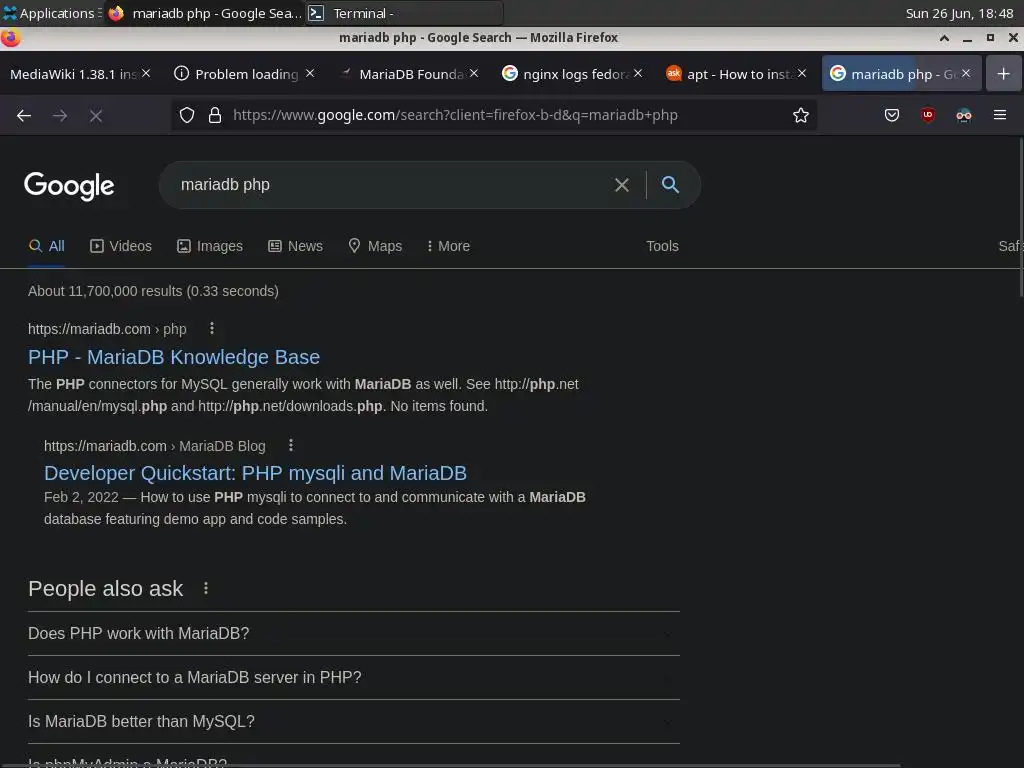Go back using the back arrow
Viewport: 1024px width, 768px height.
point(24,116)
